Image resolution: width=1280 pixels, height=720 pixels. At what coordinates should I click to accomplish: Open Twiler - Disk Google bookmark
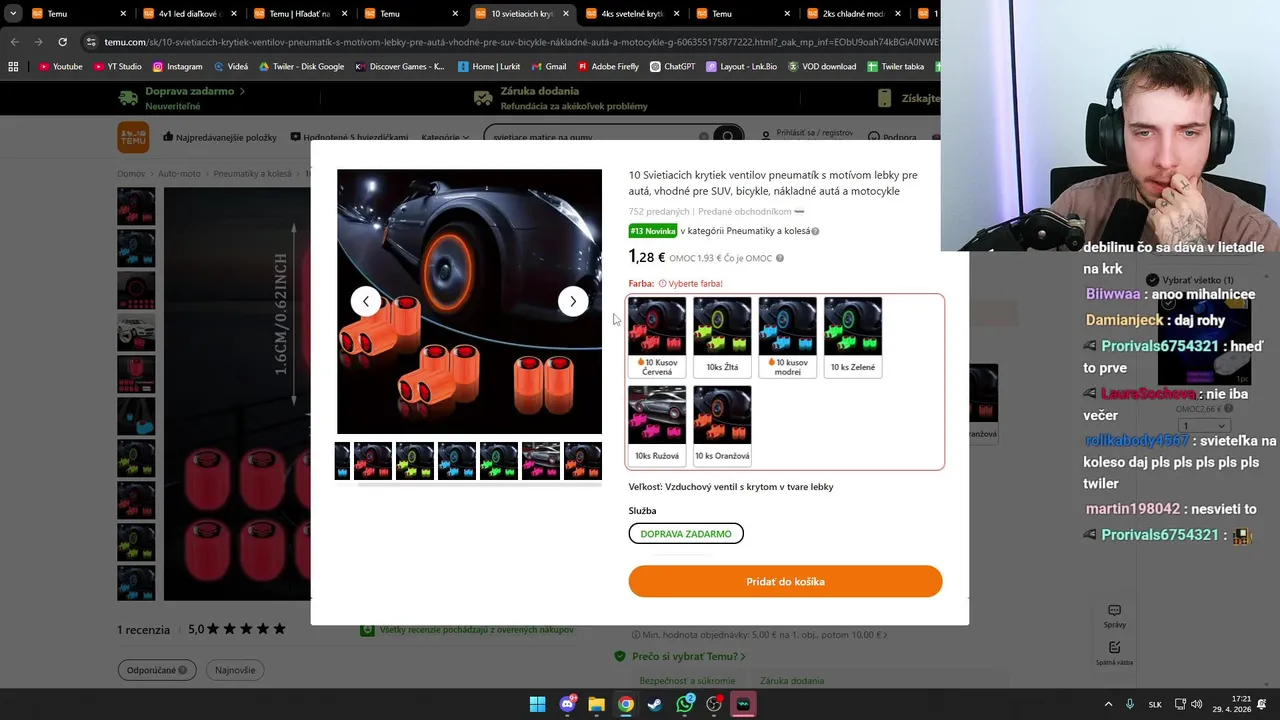[301, 66]
